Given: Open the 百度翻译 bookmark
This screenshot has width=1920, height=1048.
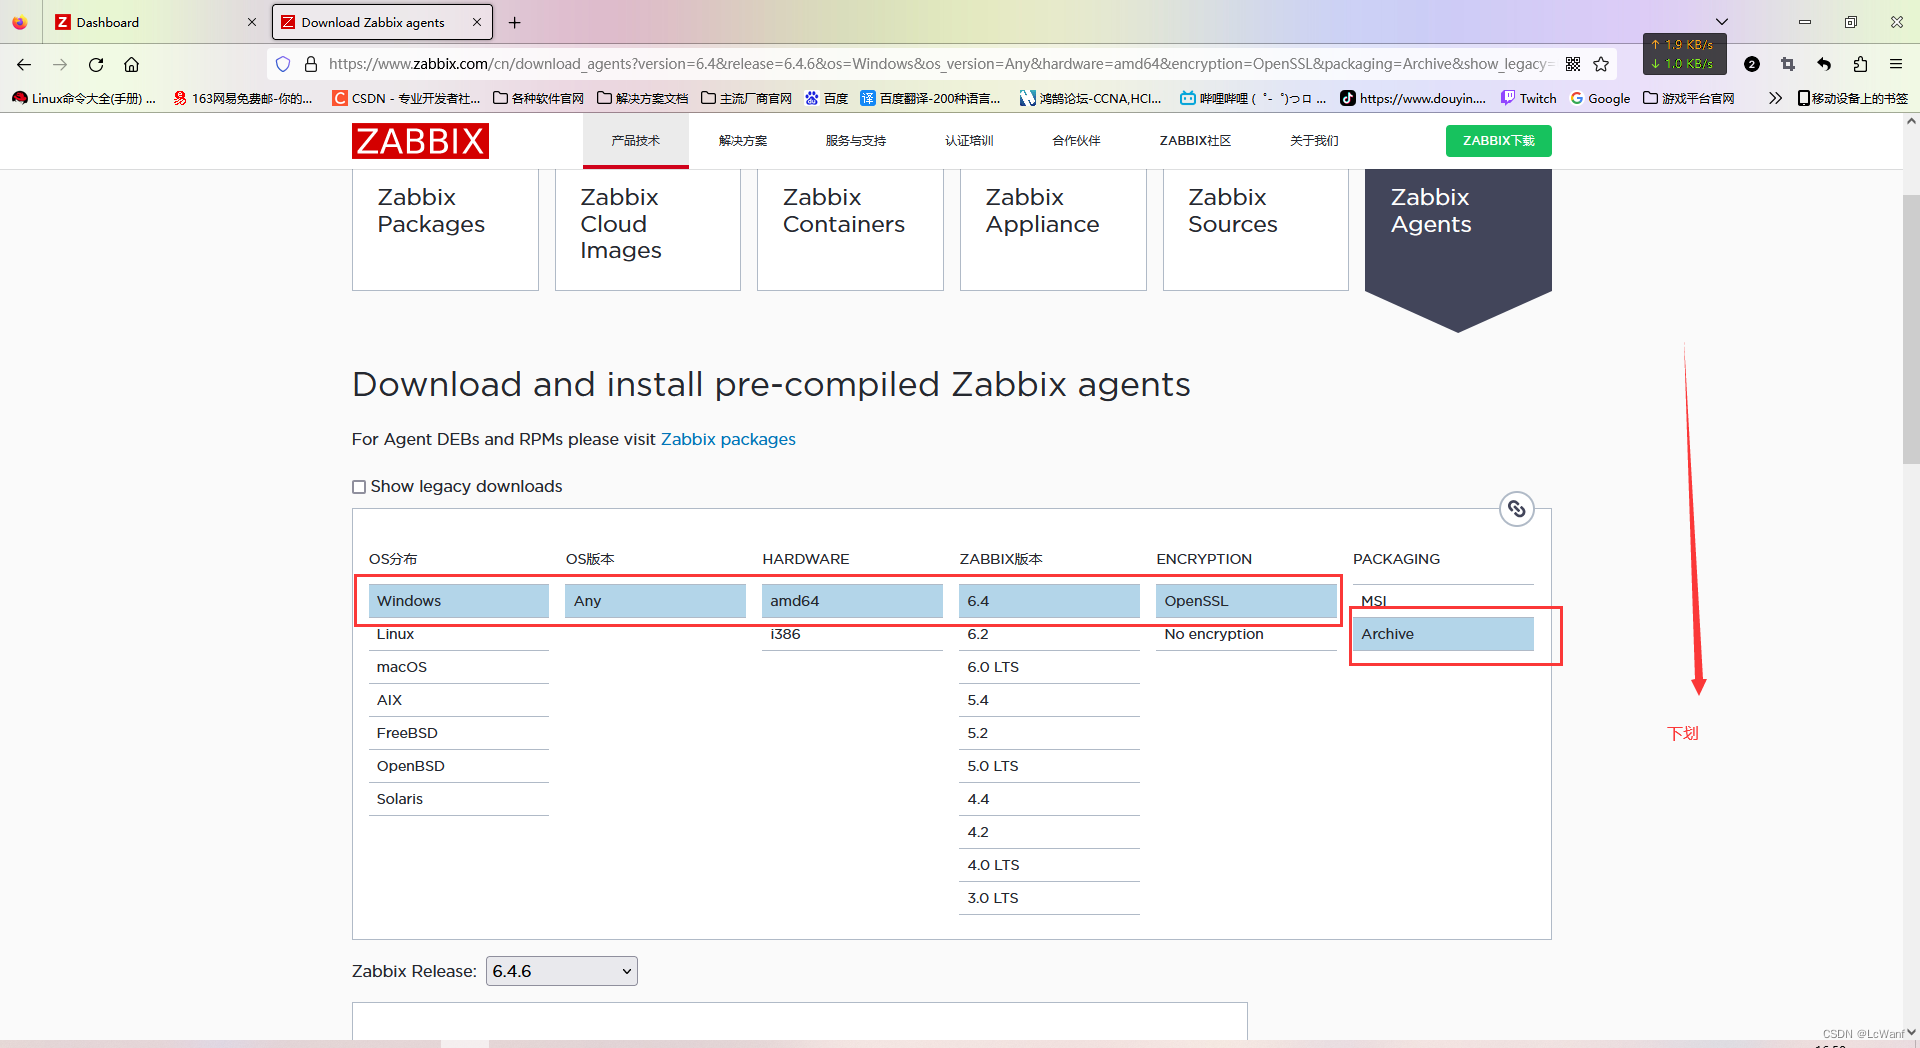Looking at the screenshot, I should pos(931,98).
